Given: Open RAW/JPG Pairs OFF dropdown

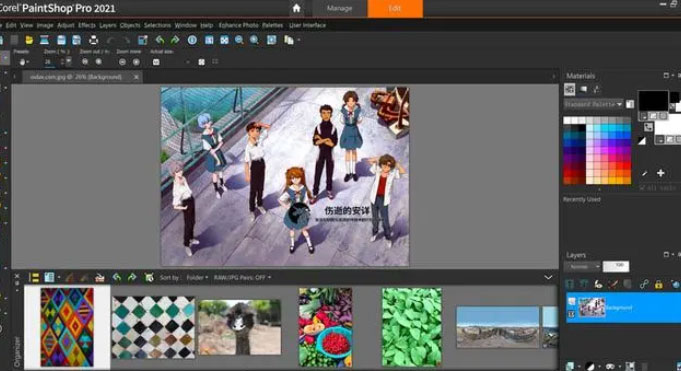Looking at the screenshot, I should (x=242, y=278).
